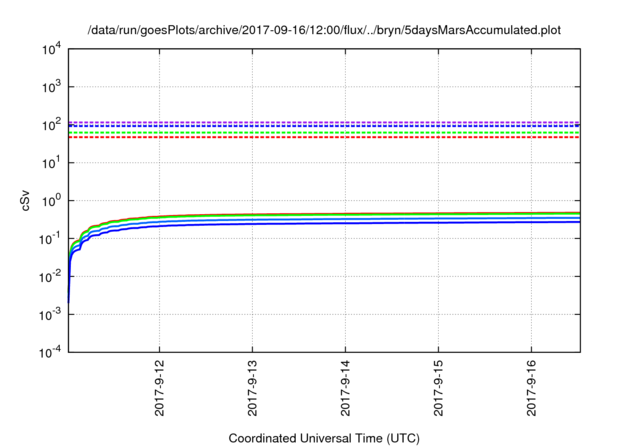The image size is (640, 448).
Task: Click the 10^0 y-axis tick label
Action: click(51, 201)
